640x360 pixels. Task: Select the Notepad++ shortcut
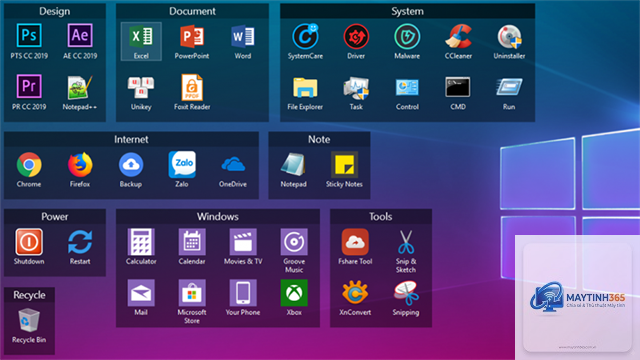(x=80, y=87)
